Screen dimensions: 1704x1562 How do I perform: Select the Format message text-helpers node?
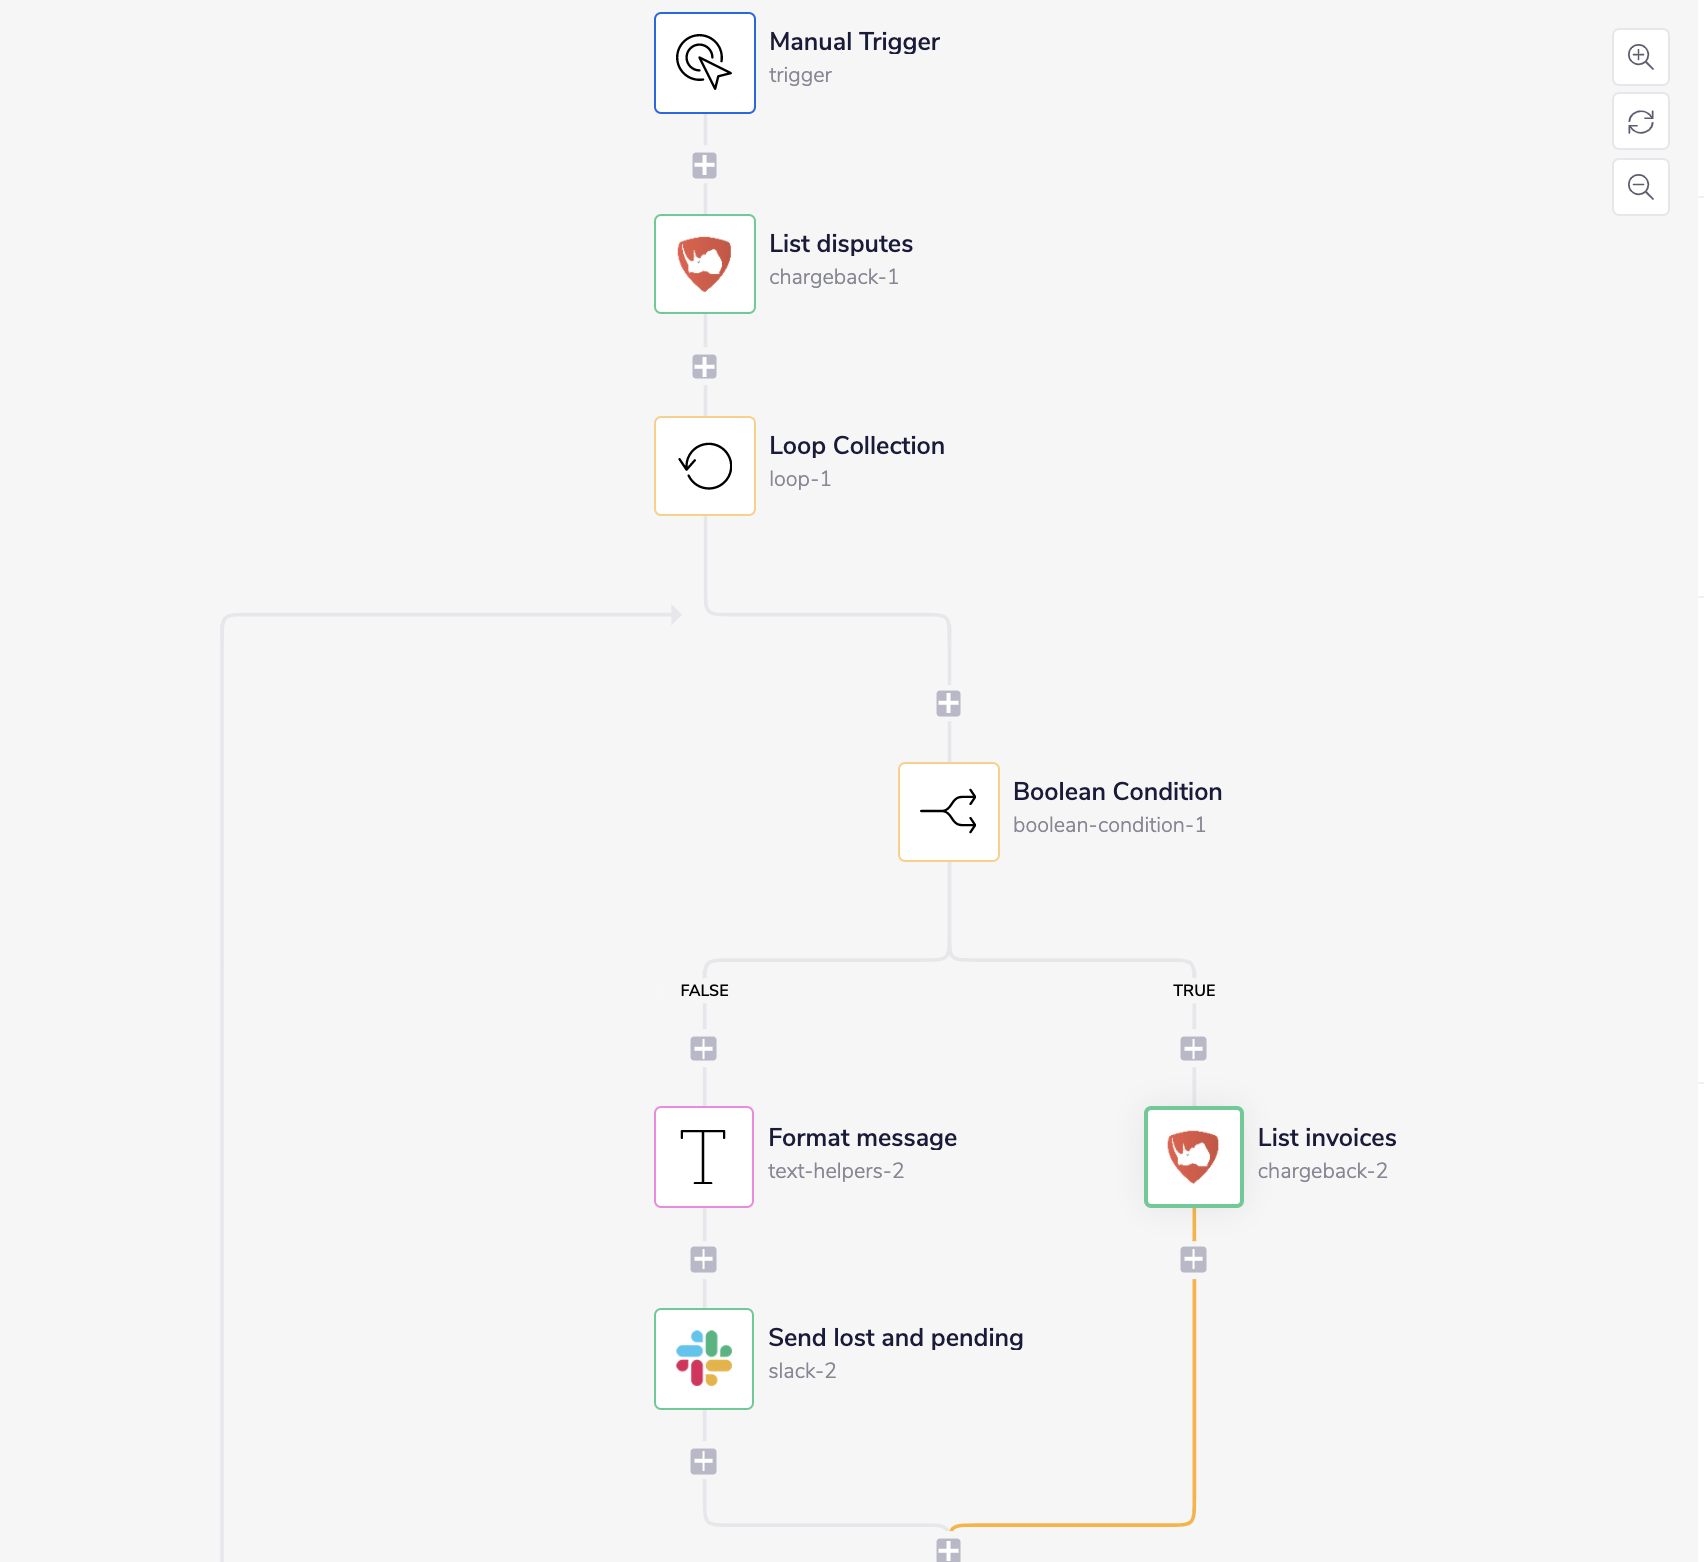703,1157
